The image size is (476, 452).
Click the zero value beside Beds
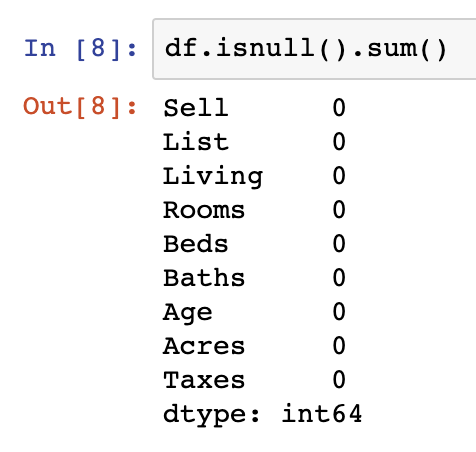[339, 244]
